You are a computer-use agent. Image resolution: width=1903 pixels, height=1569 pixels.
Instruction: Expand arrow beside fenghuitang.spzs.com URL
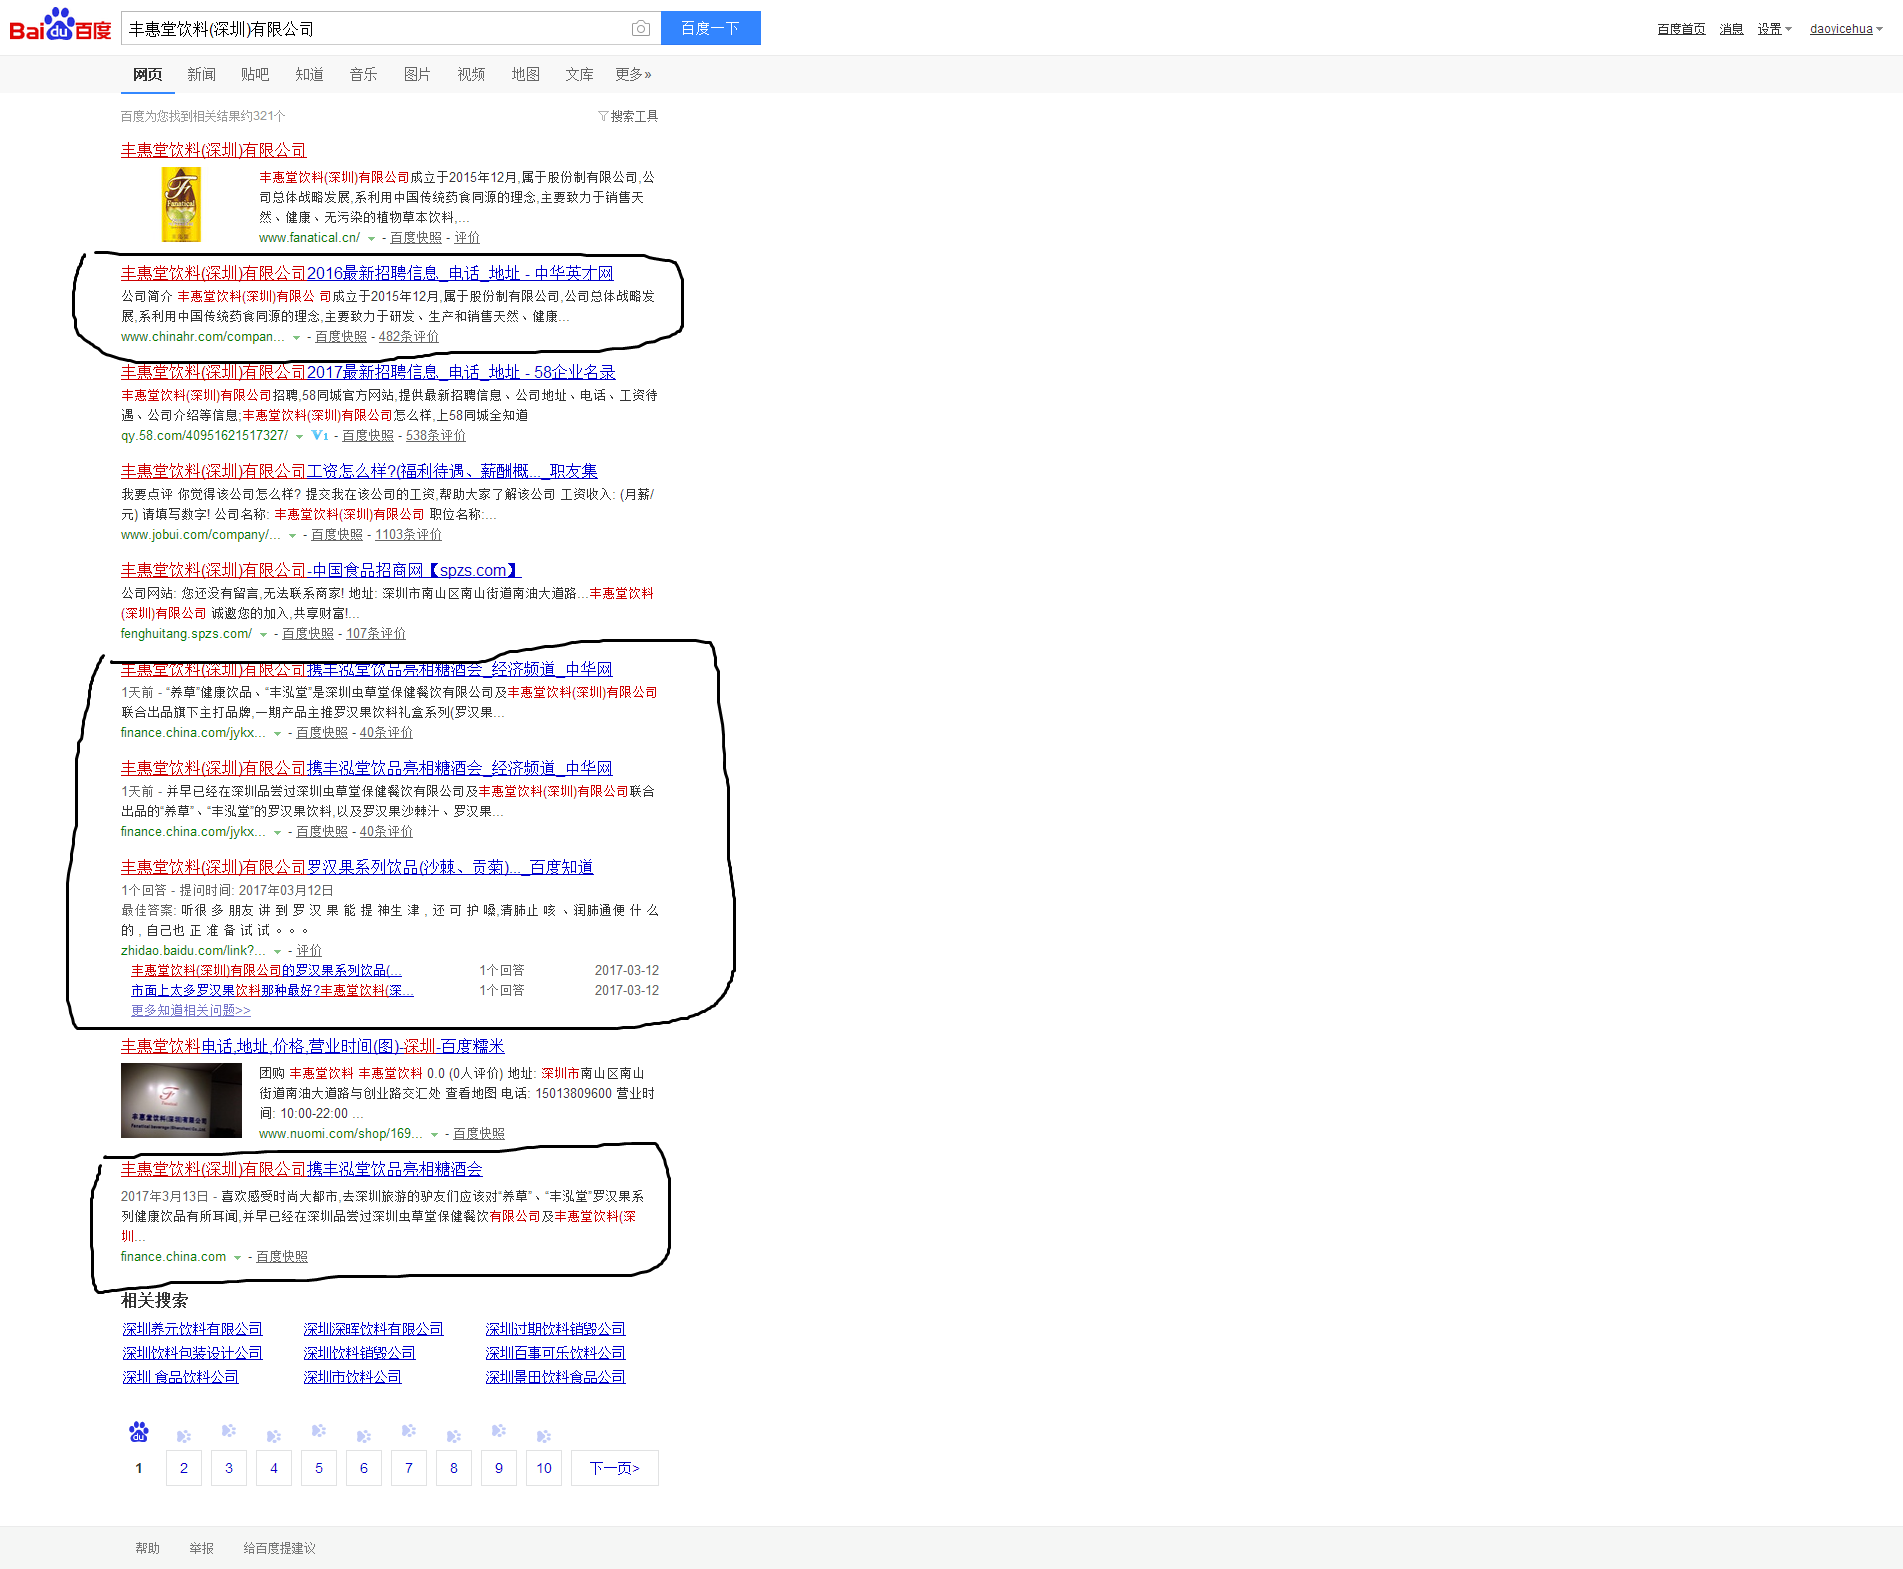pyautogui.click(x=263, y=634)
